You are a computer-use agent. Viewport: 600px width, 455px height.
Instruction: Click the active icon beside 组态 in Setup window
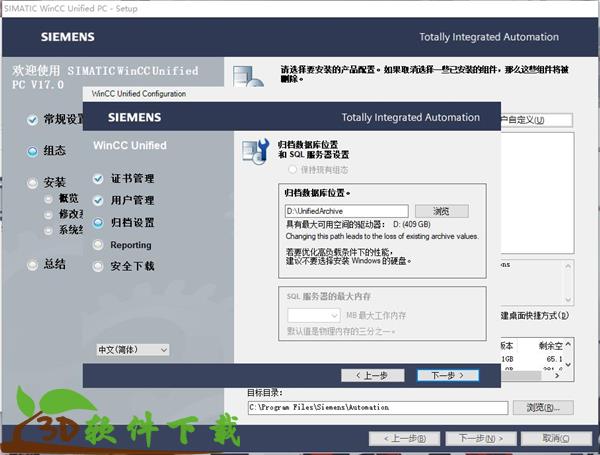[x=33, y=152]
